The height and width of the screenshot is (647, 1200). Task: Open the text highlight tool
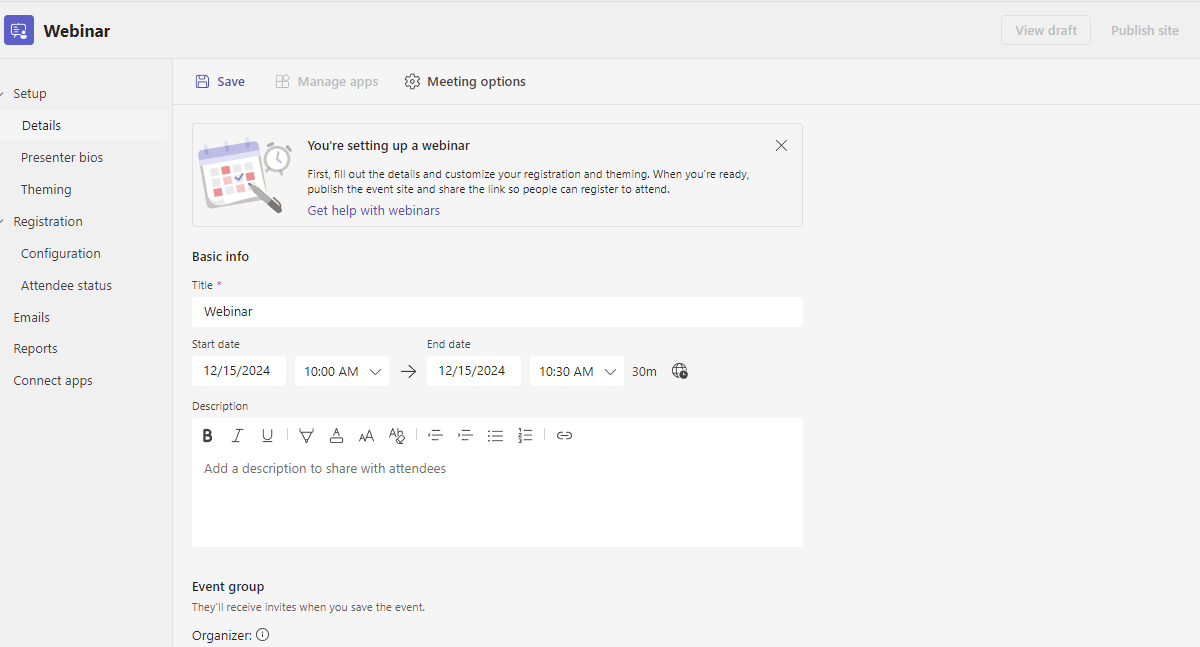pos(306,435)
